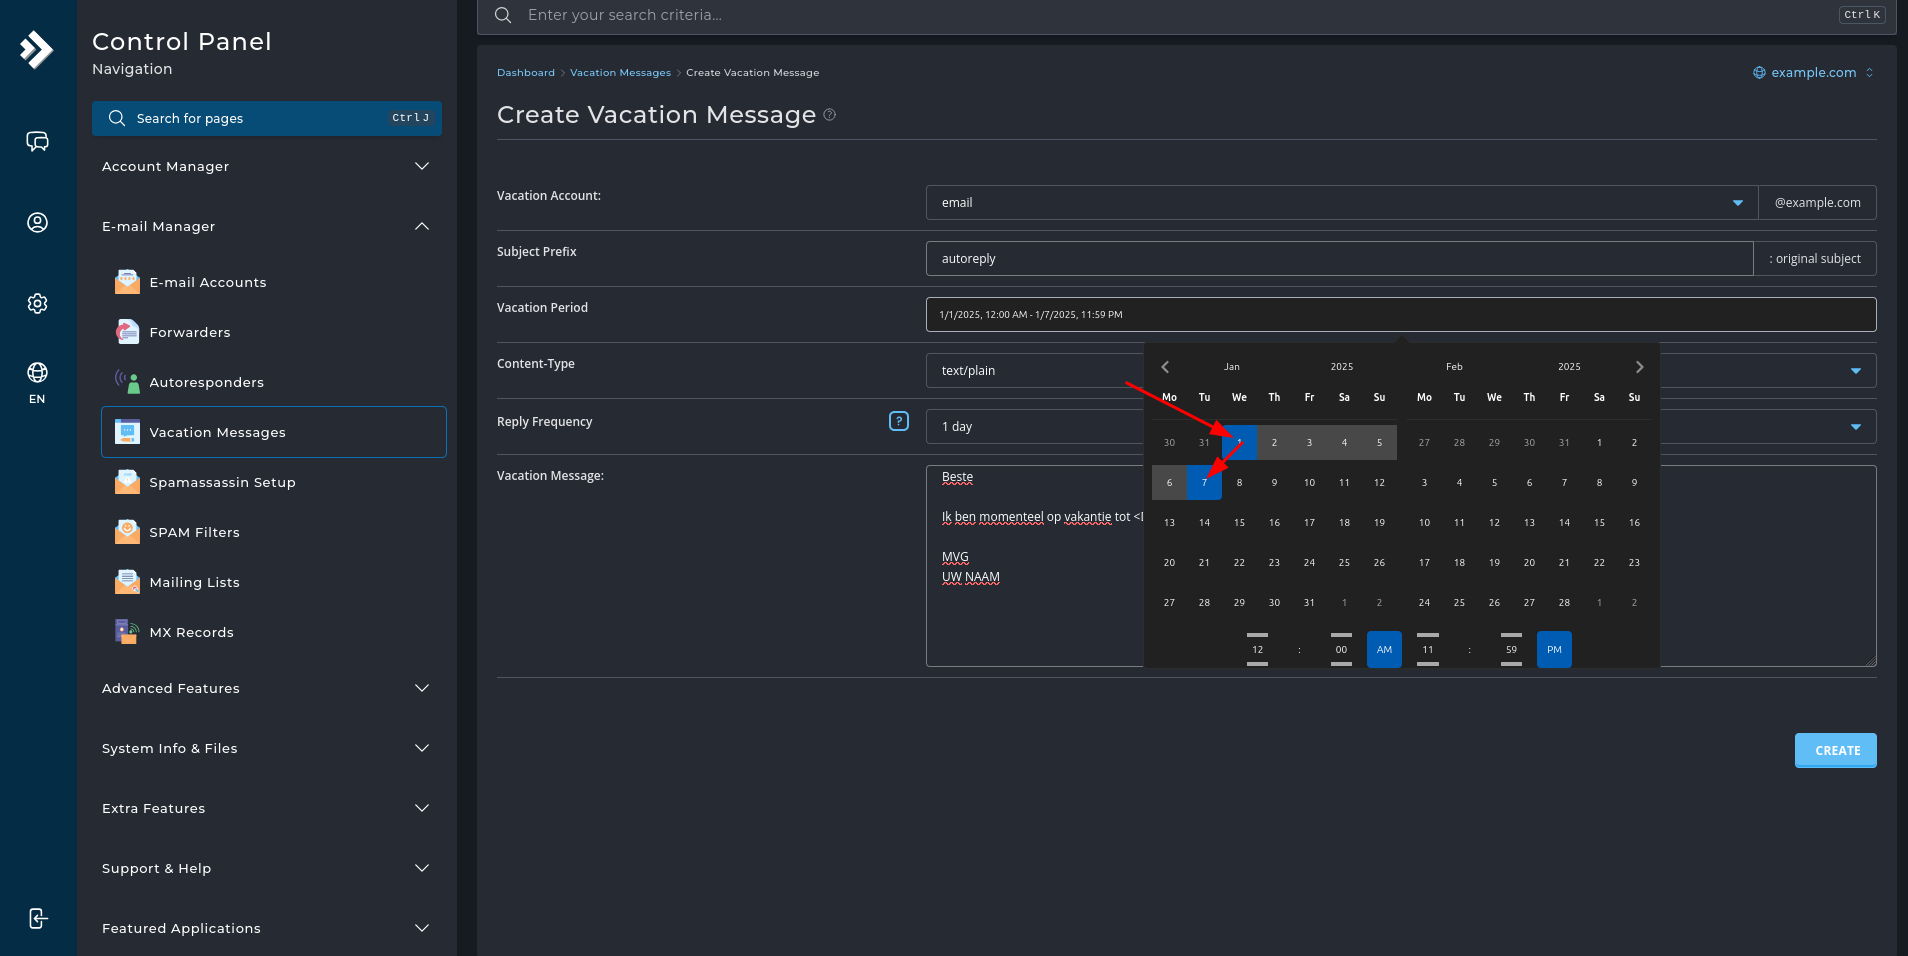
Task: Increase the start hour above 12
Action: tap(1257, 635)
